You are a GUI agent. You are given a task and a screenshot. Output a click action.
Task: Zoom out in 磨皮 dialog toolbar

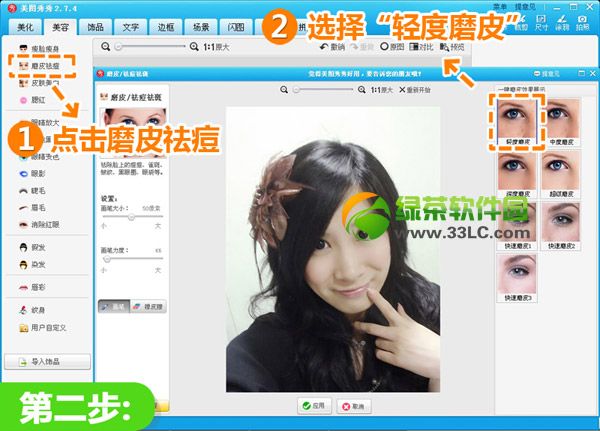tap(284, 90)
